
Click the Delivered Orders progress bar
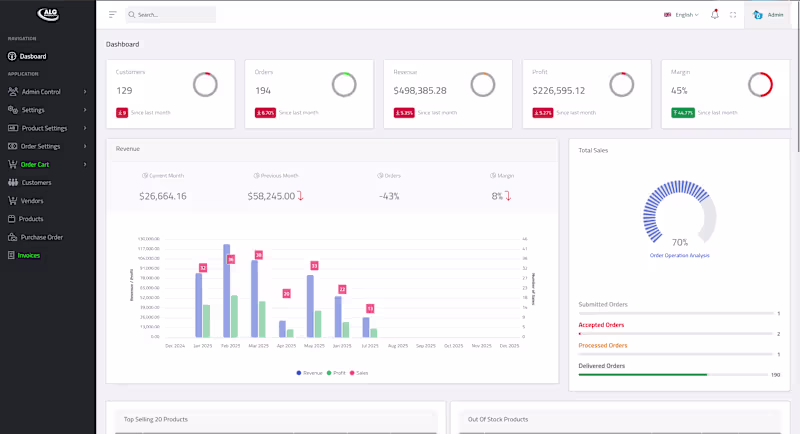pos(673,375)
